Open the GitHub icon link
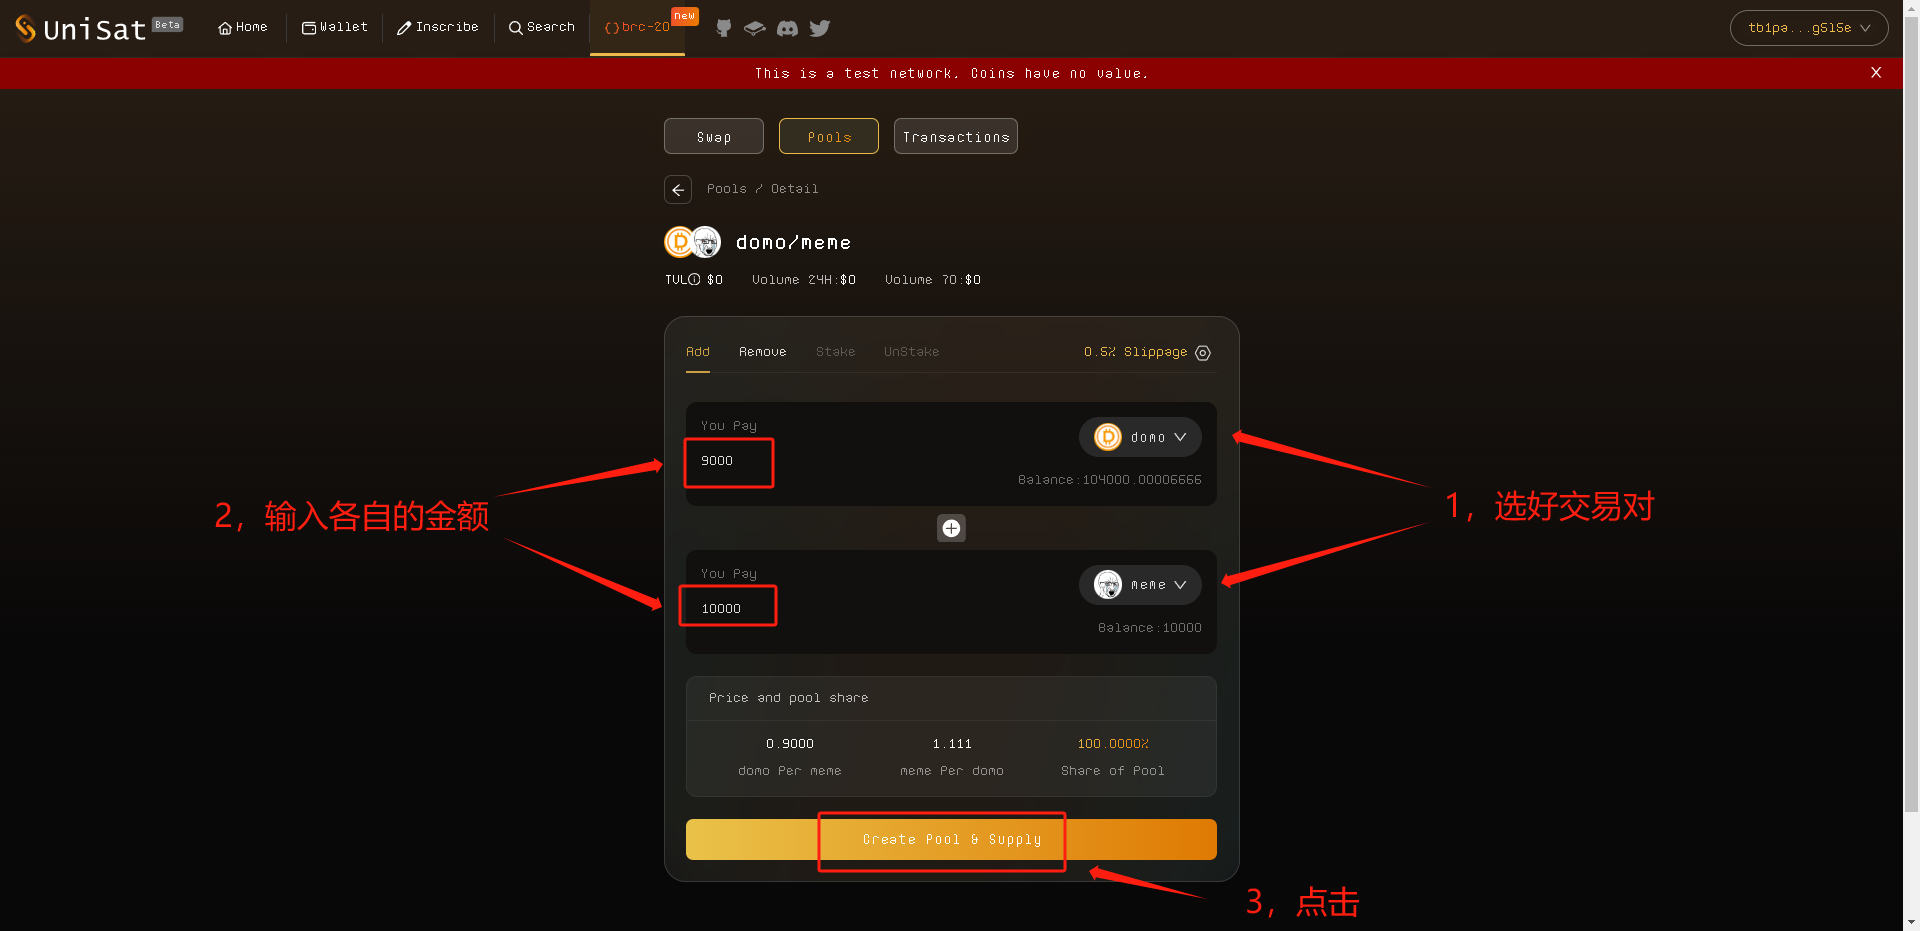The image size is (1920, 931). tap(724, 28)
